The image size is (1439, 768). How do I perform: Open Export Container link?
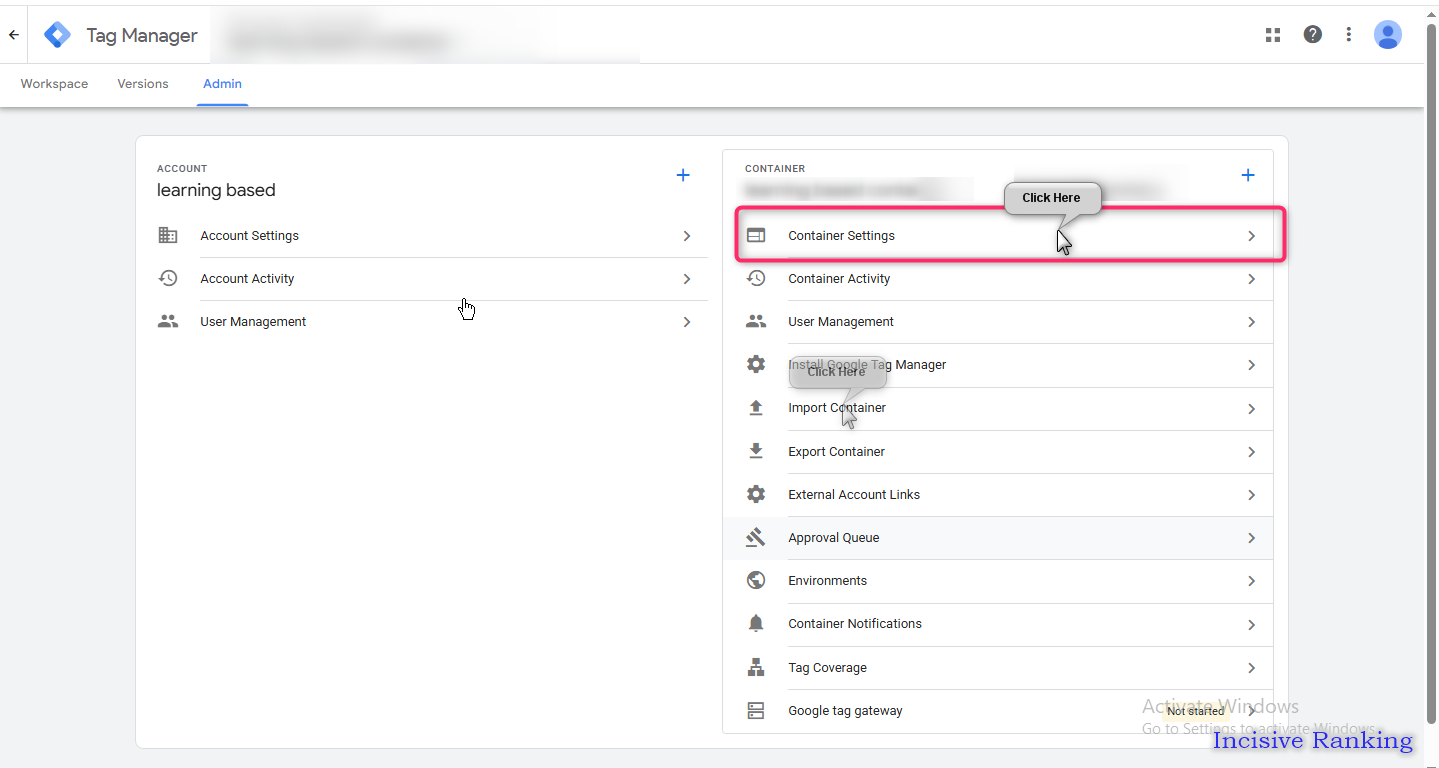(x=836, y=452)
